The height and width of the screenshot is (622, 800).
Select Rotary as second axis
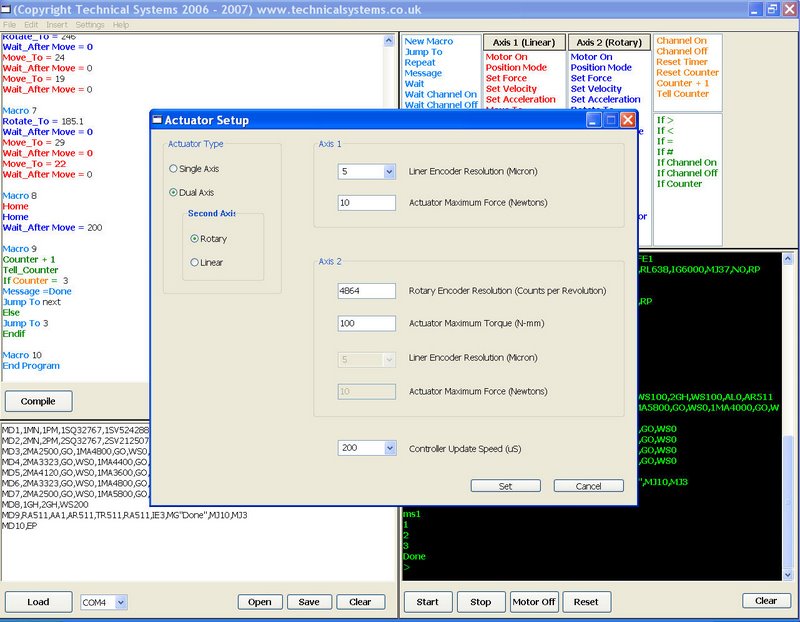(194, 239)
